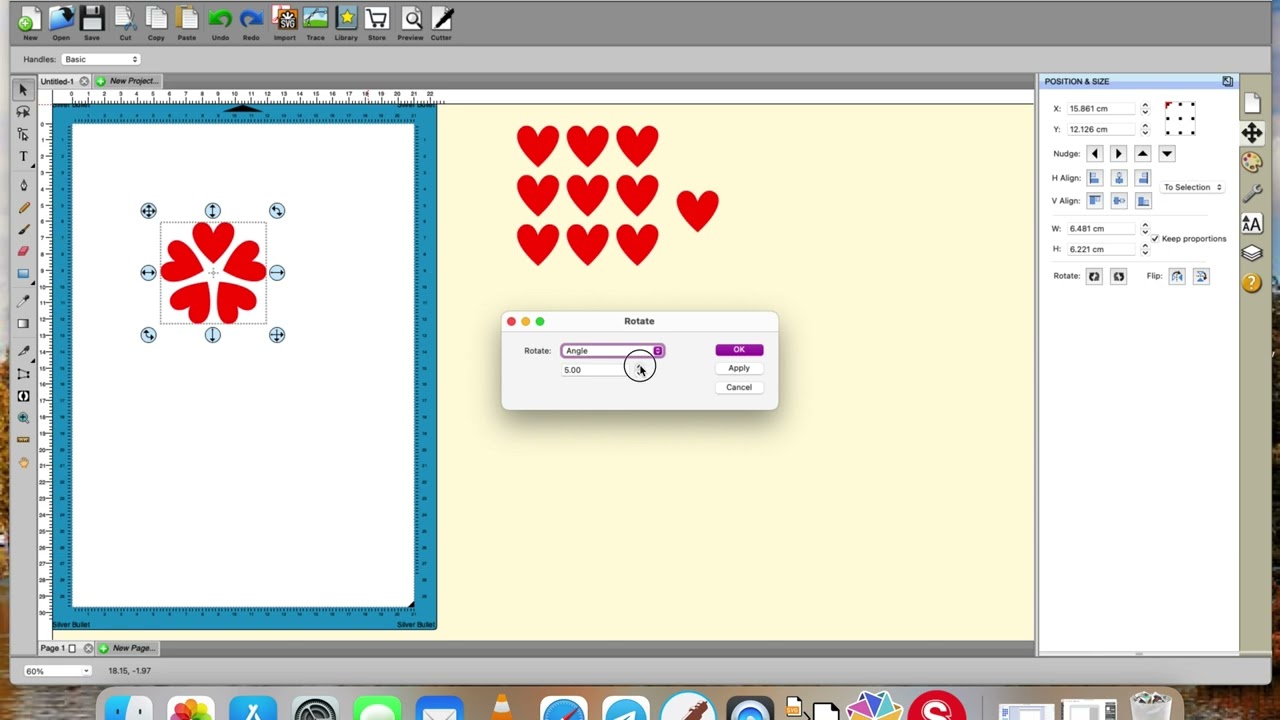Open the Layers panel icon
The width and height of the screenshot is (1280, 720).
1252,253
